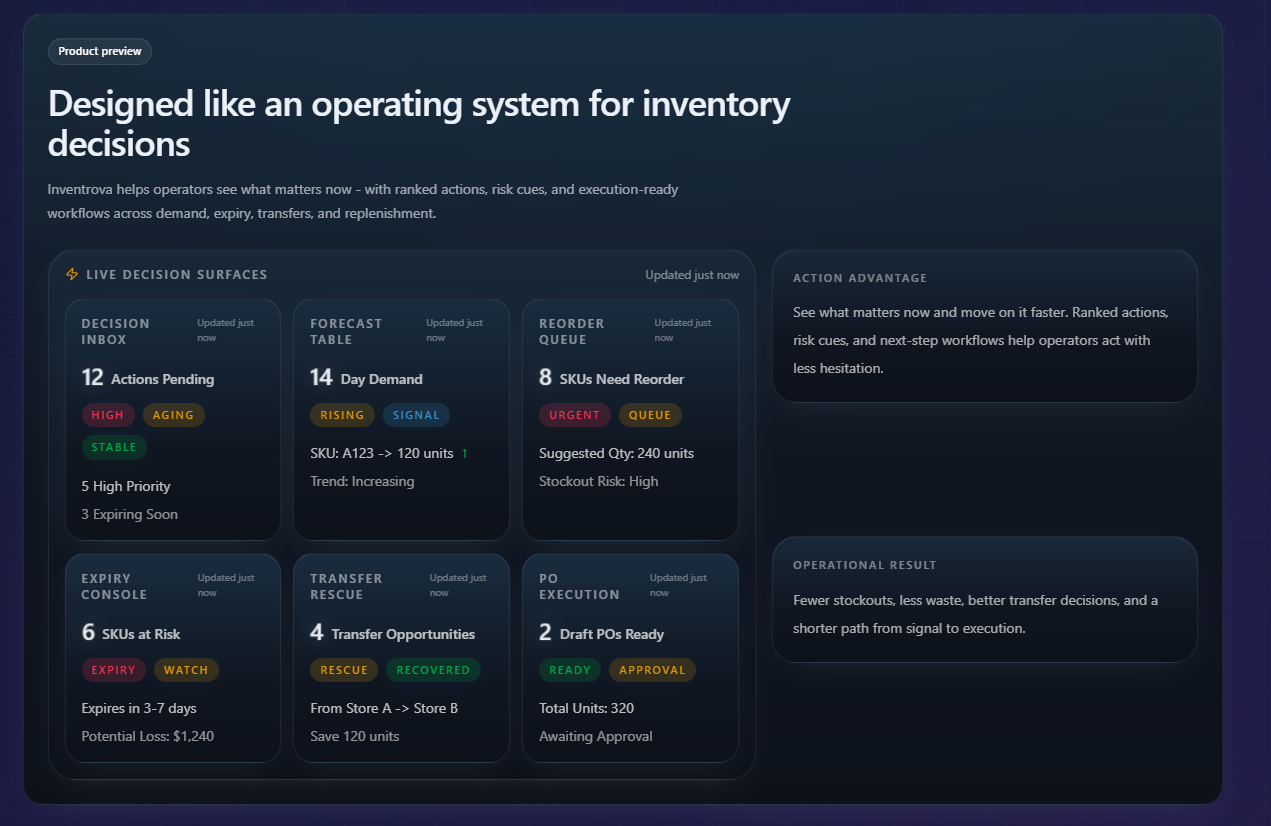Click the Product preview pill
1271x826 pixels.
pyautogui.click(x=99, y=51)
